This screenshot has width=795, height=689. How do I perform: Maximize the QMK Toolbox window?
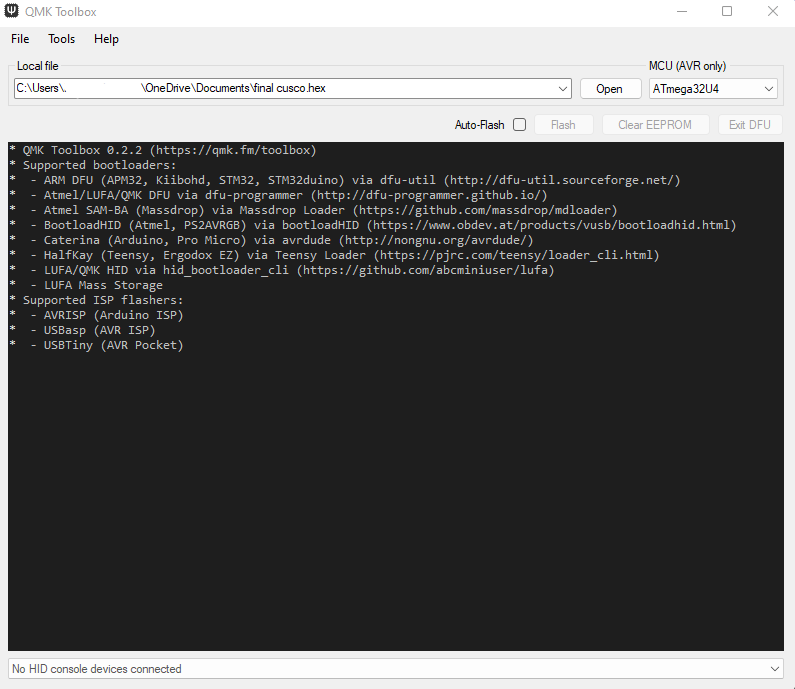click(x=727, y=11)
